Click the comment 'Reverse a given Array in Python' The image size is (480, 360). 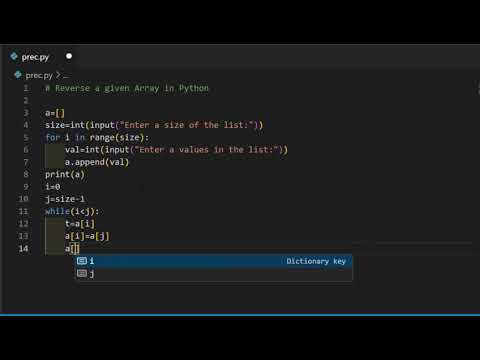click(127, 88)
